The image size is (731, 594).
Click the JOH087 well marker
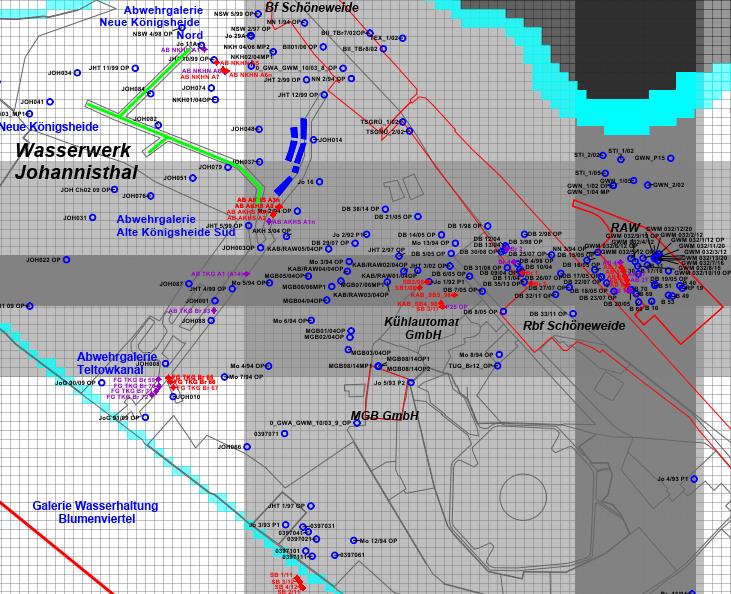[189, 283]
